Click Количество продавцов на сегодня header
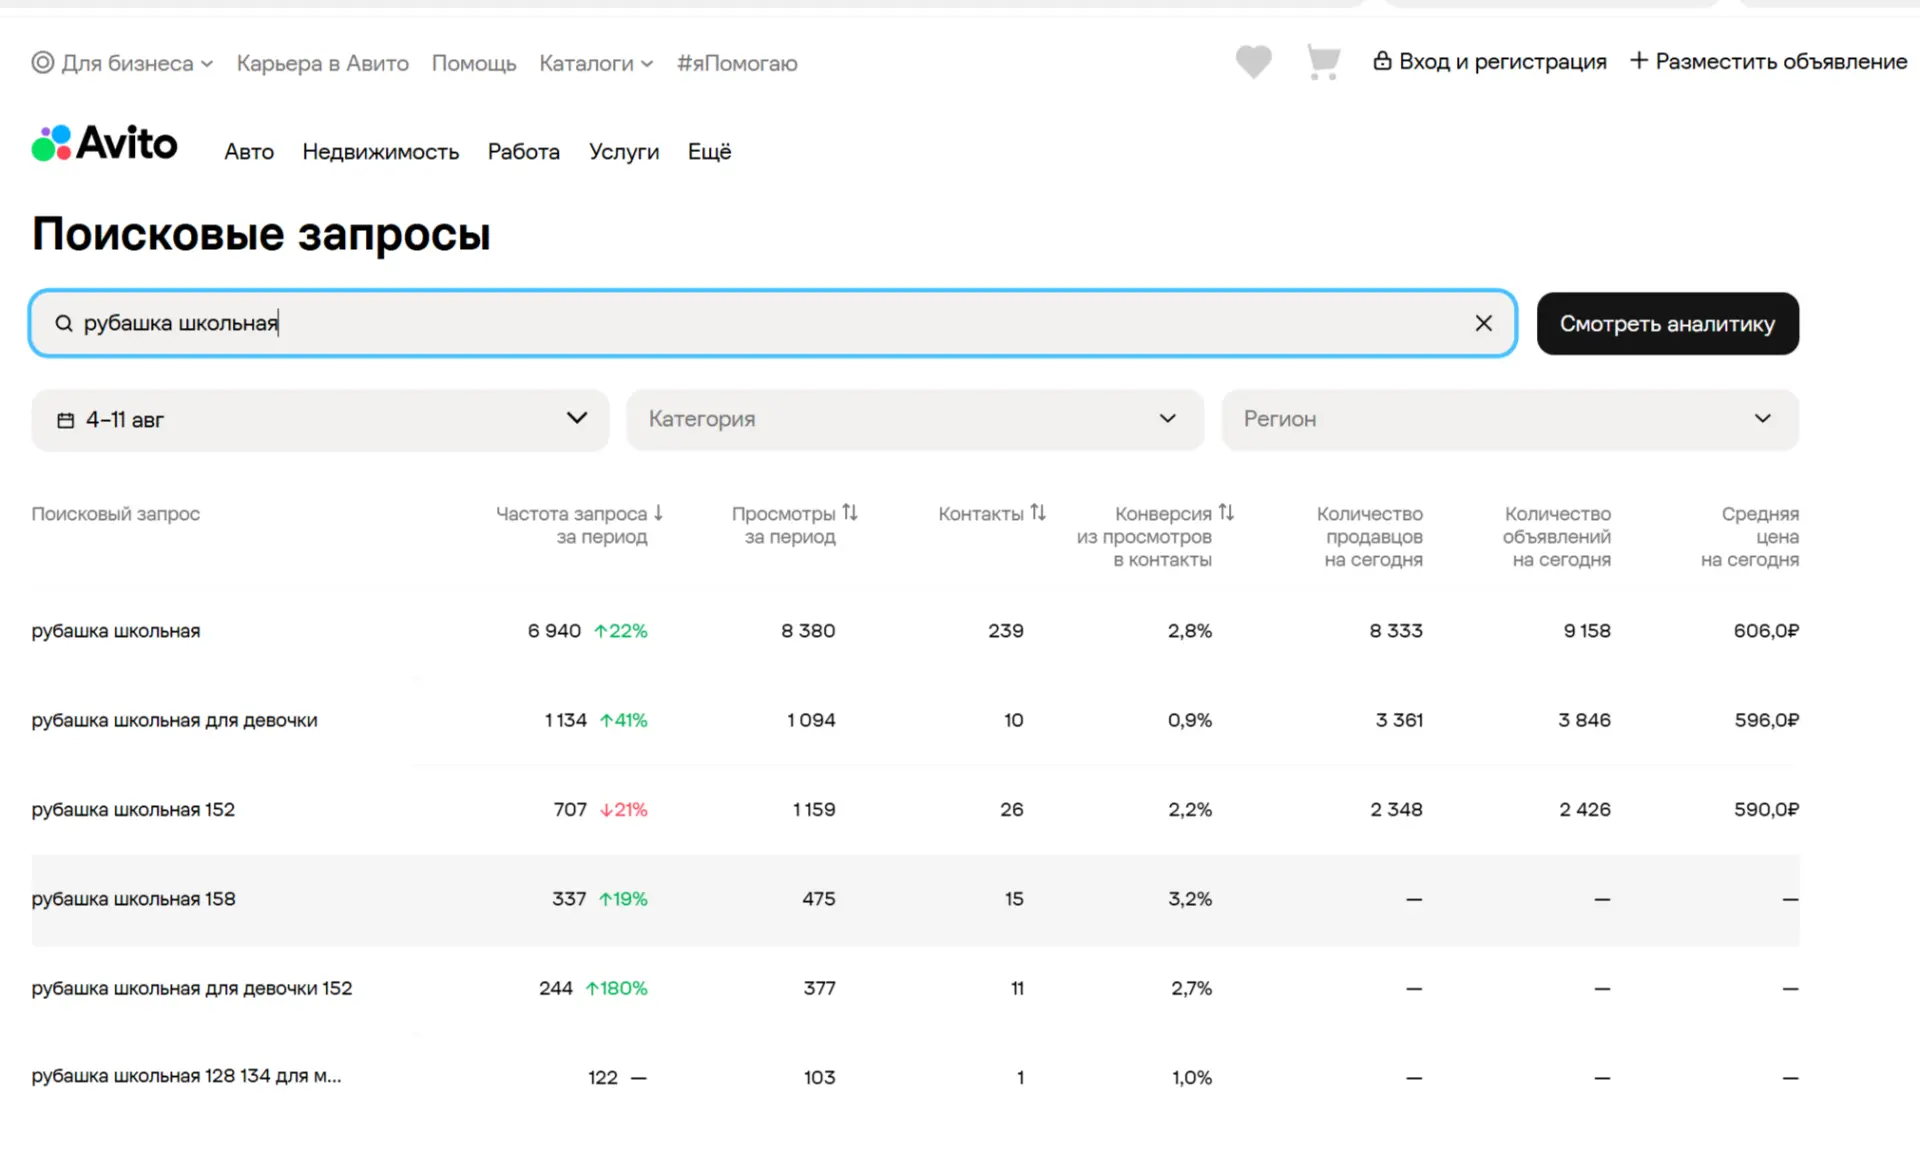 click(x=1370, y=537)
